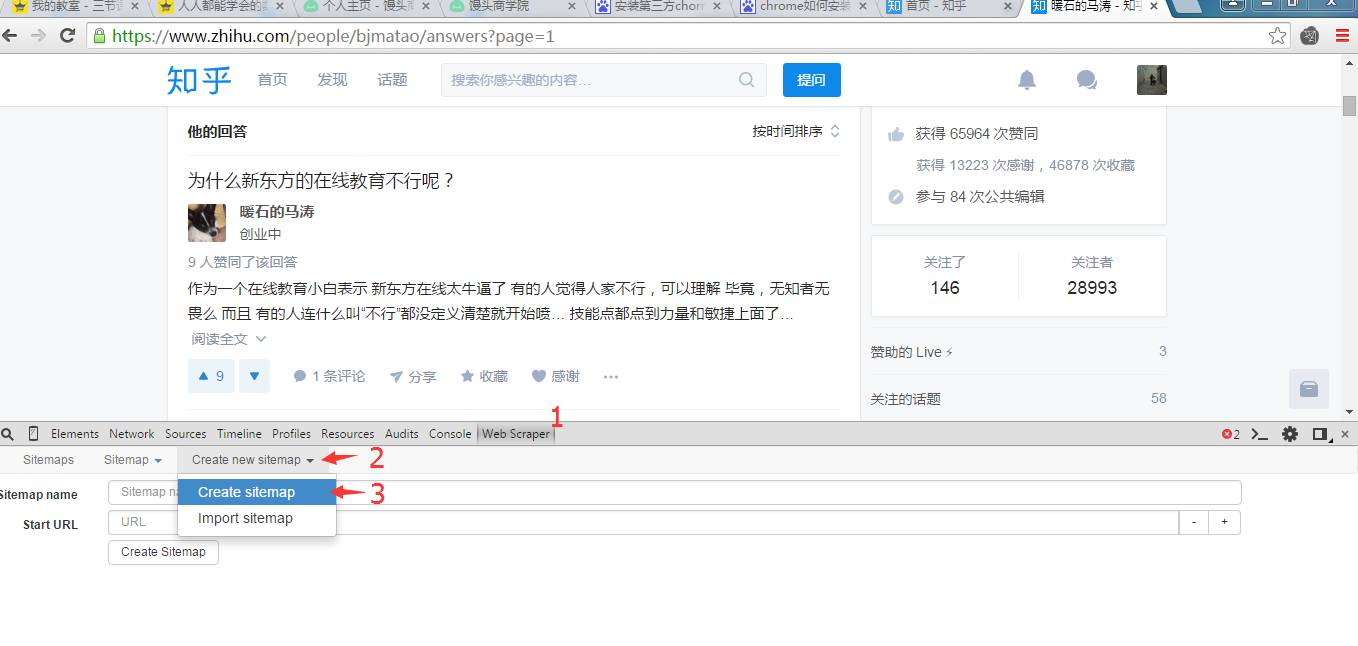This screenshot has width=1358, height=646.
Task: Click the 关注者 28993 follower count
Action: point(1092,276)
